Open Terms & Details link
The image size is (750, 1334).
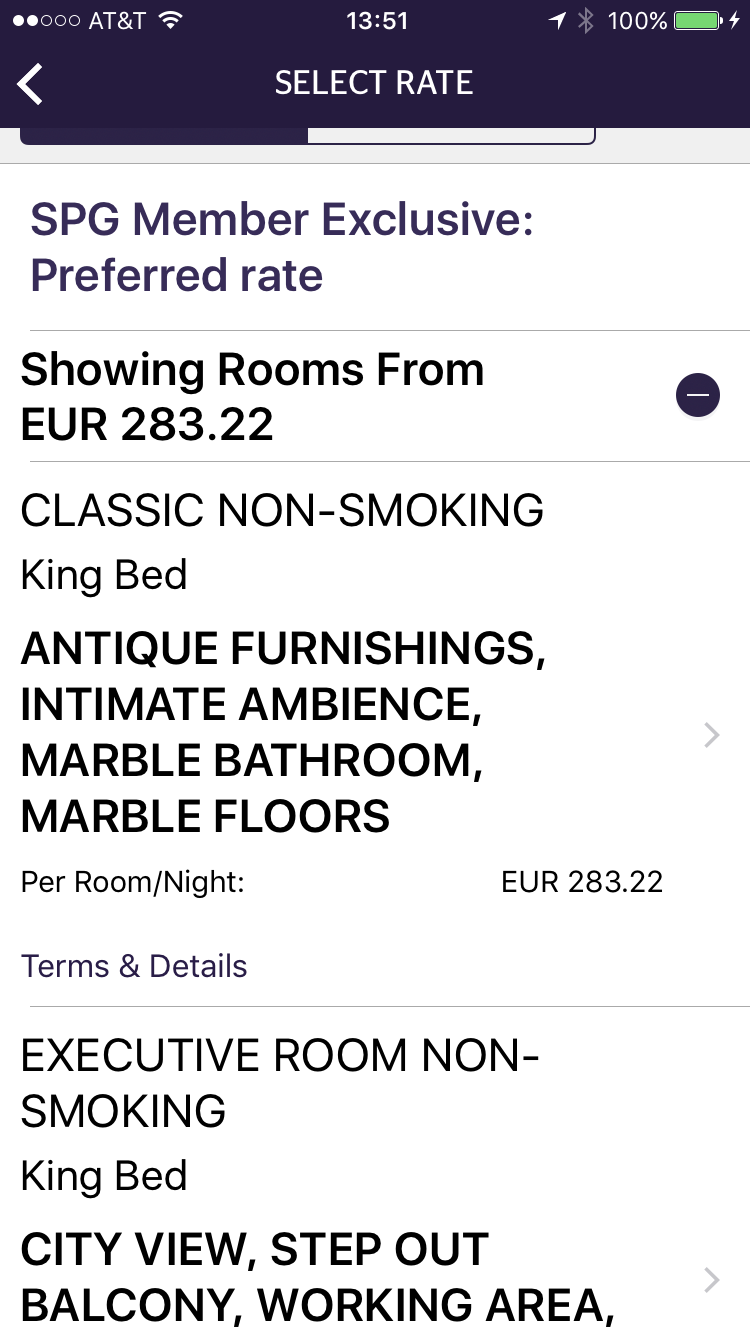(x=134, y=966)
